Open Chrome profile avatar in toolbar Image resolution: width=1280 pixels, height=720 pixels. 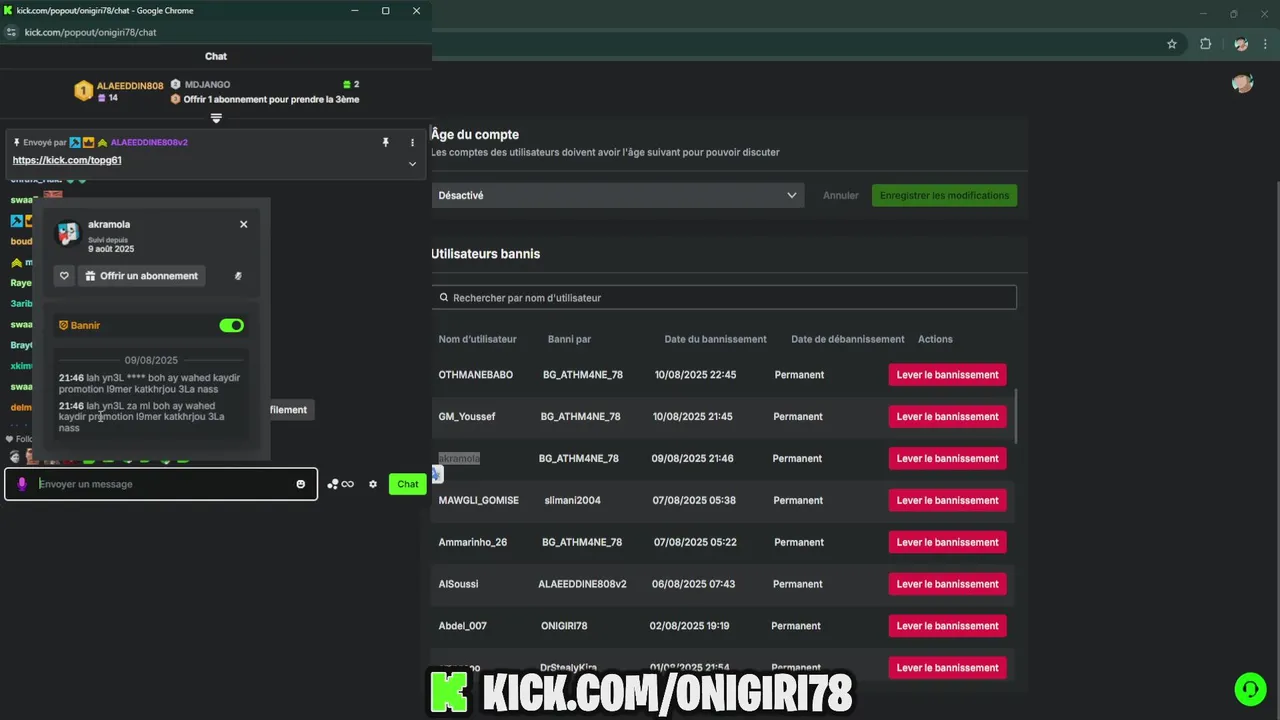1241,44
